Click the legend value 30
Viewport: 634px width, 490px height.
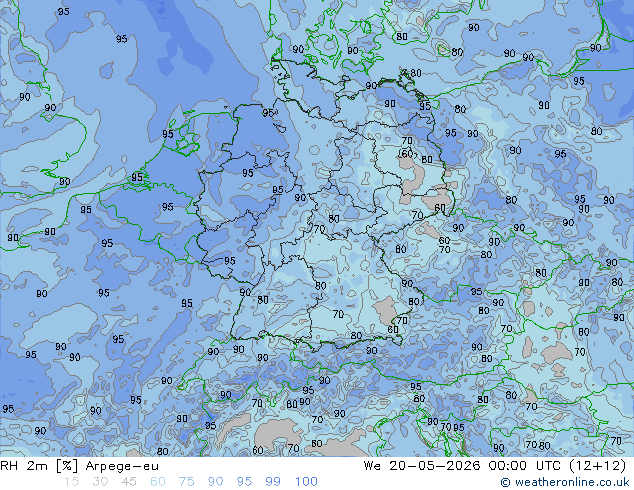coord(100,482)
